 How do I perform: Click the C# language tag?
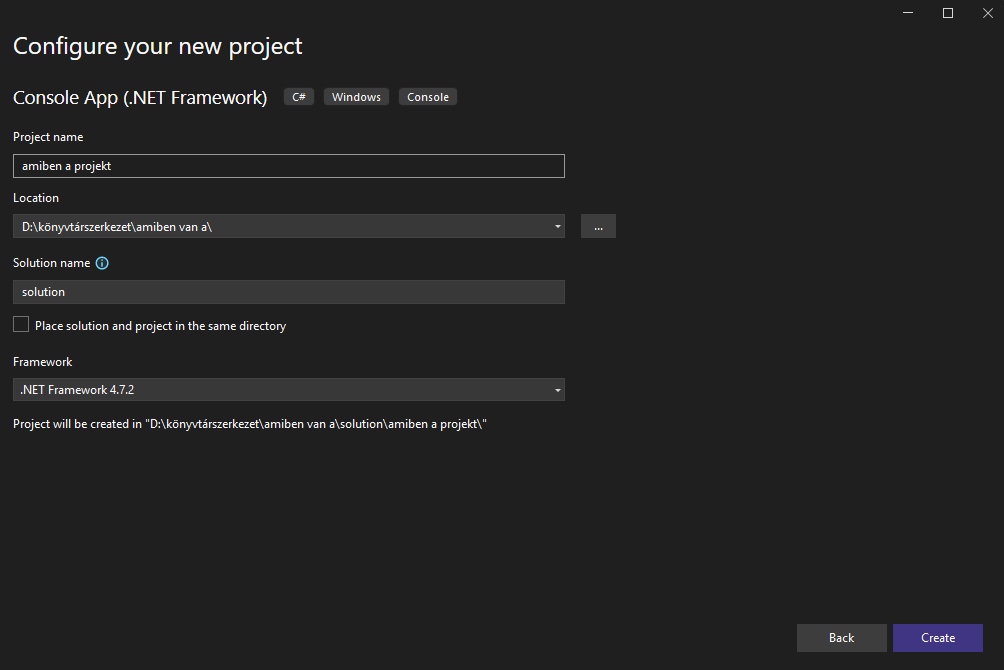(299, 97)
